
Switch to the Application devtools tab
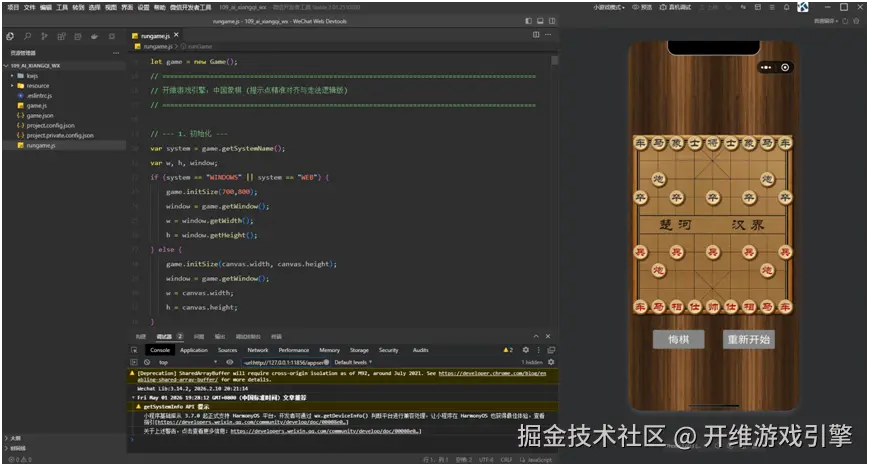(x=194, y=350)
